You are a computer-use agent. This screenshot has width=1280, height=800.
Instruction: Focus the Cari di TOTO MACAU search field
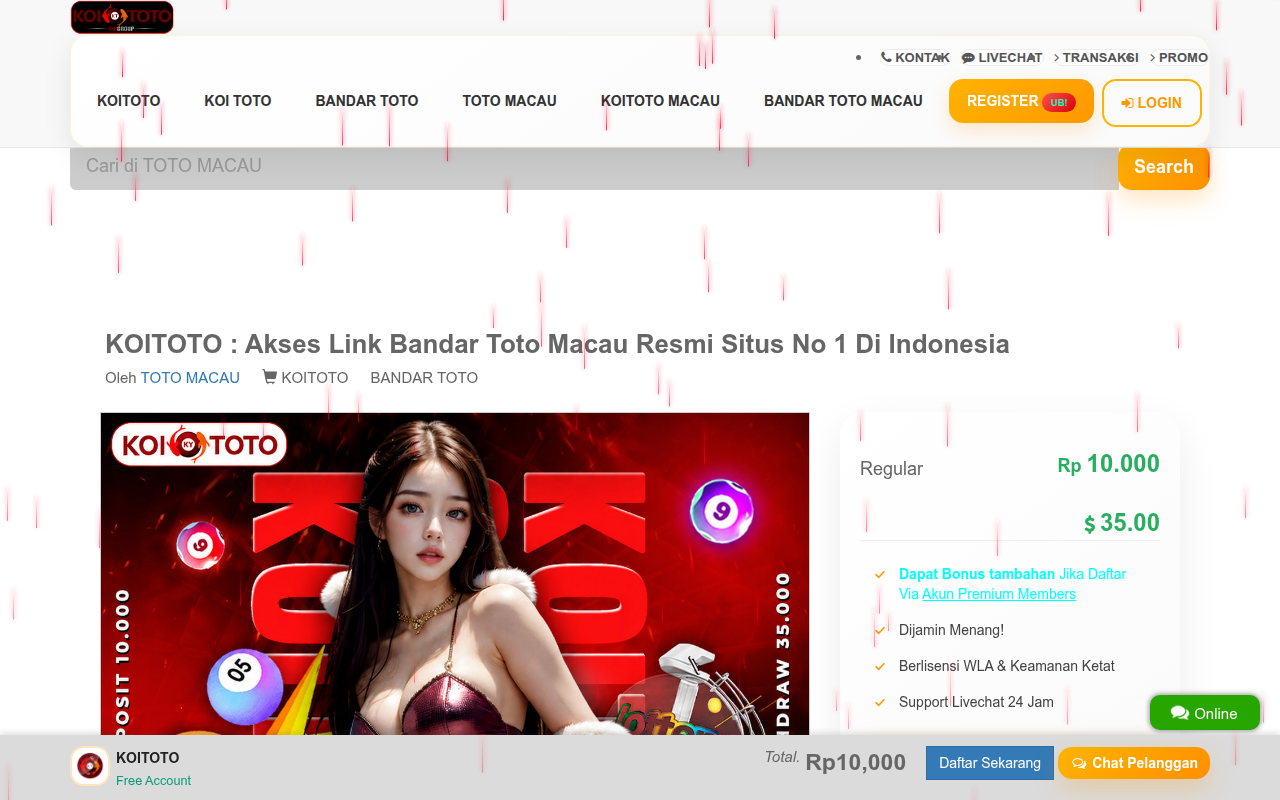[594, 166]
